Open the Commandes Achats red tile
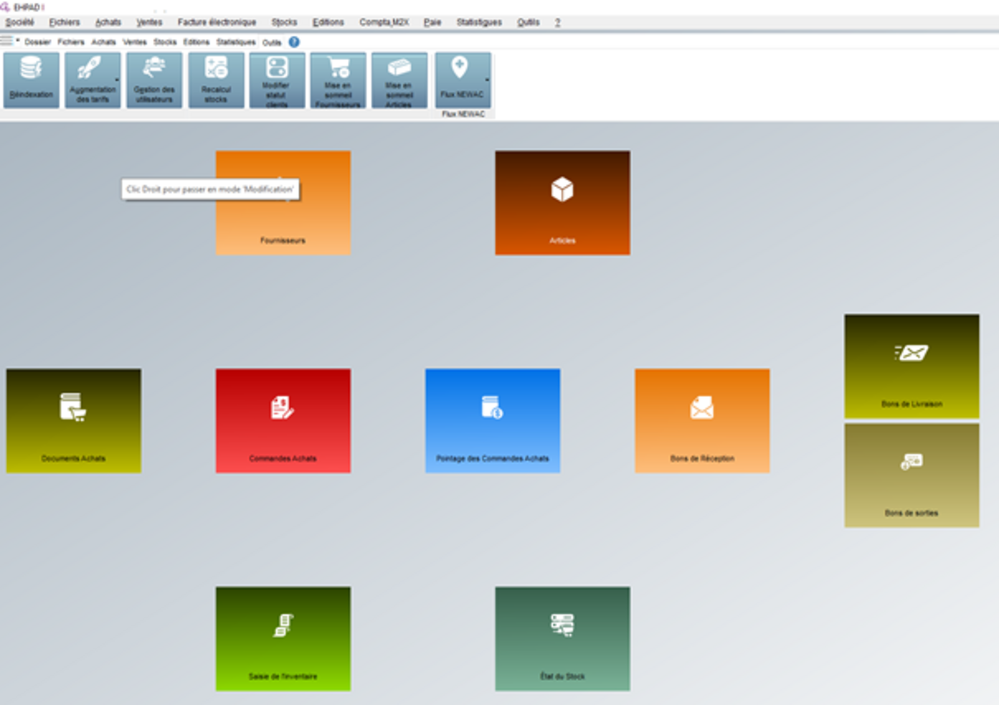The height and width of the screenshot is (705, 999). click(x=283, y=420)
